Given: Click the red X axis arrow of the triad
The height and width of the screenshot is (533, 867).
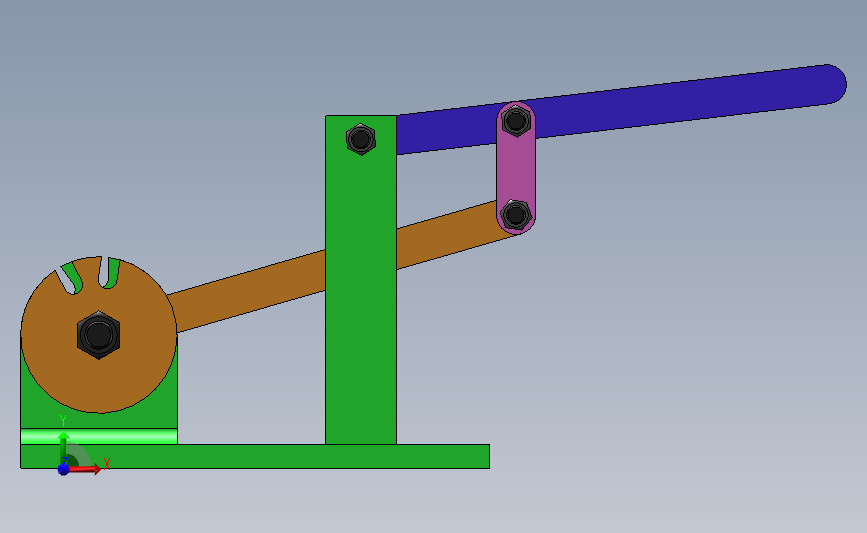Looking at the screenshot, I should pyautogui.click(x=86, y=469).
